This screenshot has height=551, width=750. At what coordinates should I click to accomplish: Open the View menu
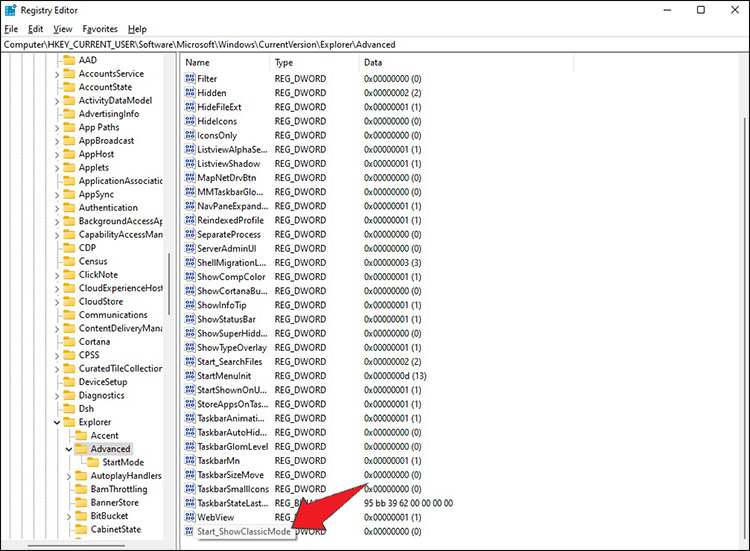pos(63,29)
